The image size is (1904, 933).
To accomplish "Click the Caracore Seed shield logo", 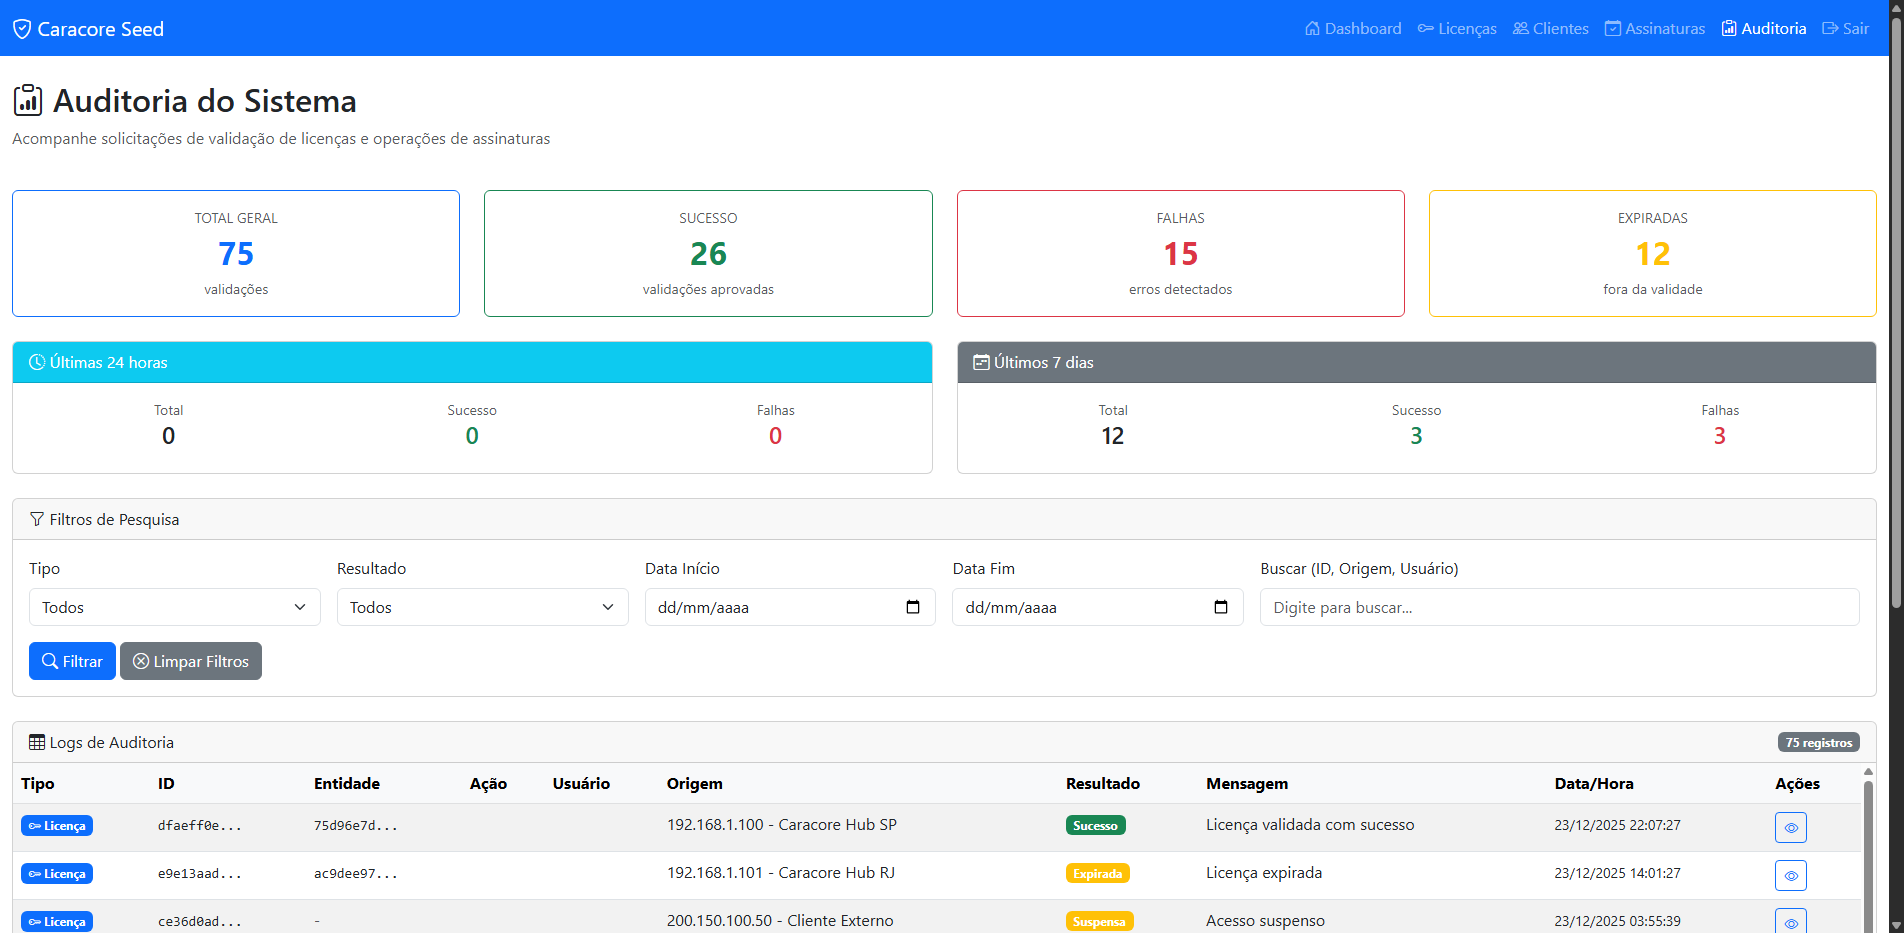I will (22, 29).
